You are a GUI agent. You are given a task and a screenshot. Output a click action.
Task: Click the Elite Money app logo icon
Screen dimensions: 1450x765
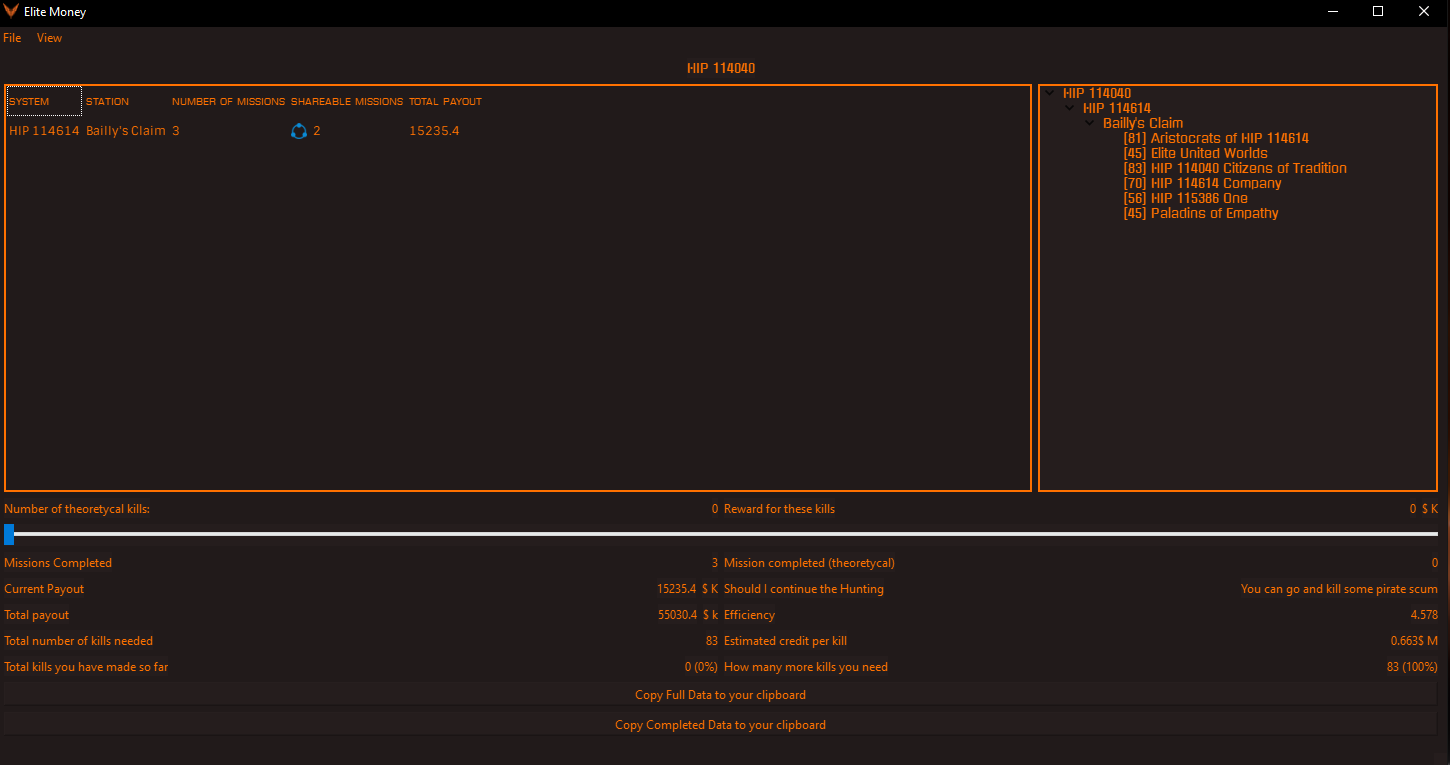tap(11, 12)
